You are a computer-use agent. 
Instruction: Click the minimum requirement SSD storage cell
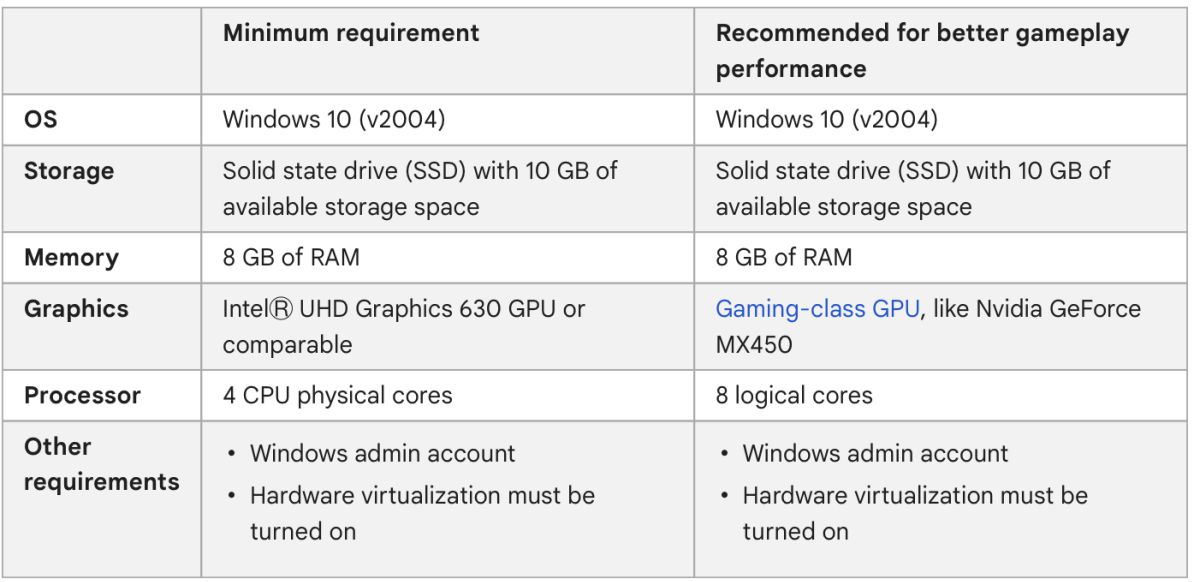pos(419,188)
